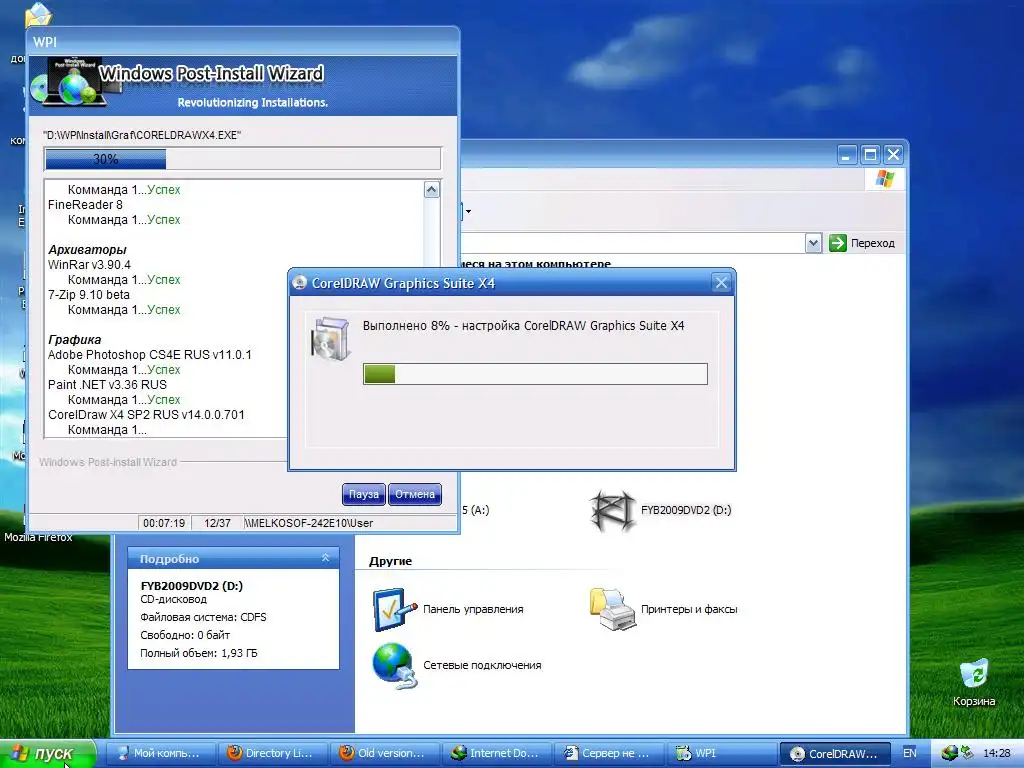Image resolution: width=1024 pixels, height=768 pixels.
Task: Open the Explorer address bar dropdown
Action: point(813,243)
